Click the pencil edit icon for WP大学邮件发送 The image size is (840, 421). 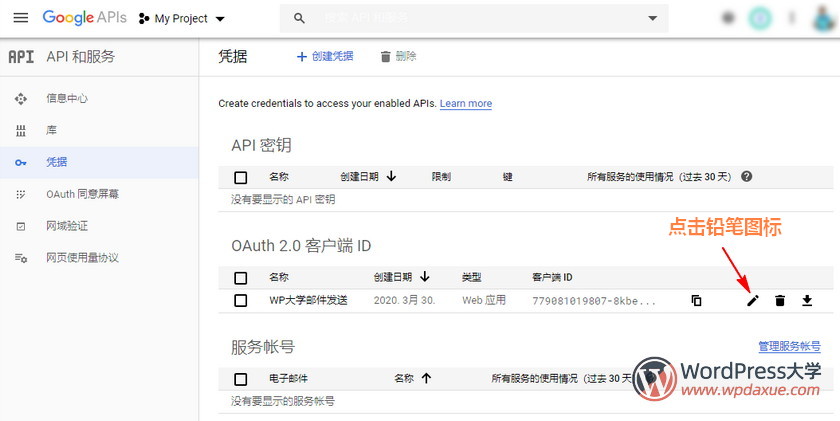(753, 300)
